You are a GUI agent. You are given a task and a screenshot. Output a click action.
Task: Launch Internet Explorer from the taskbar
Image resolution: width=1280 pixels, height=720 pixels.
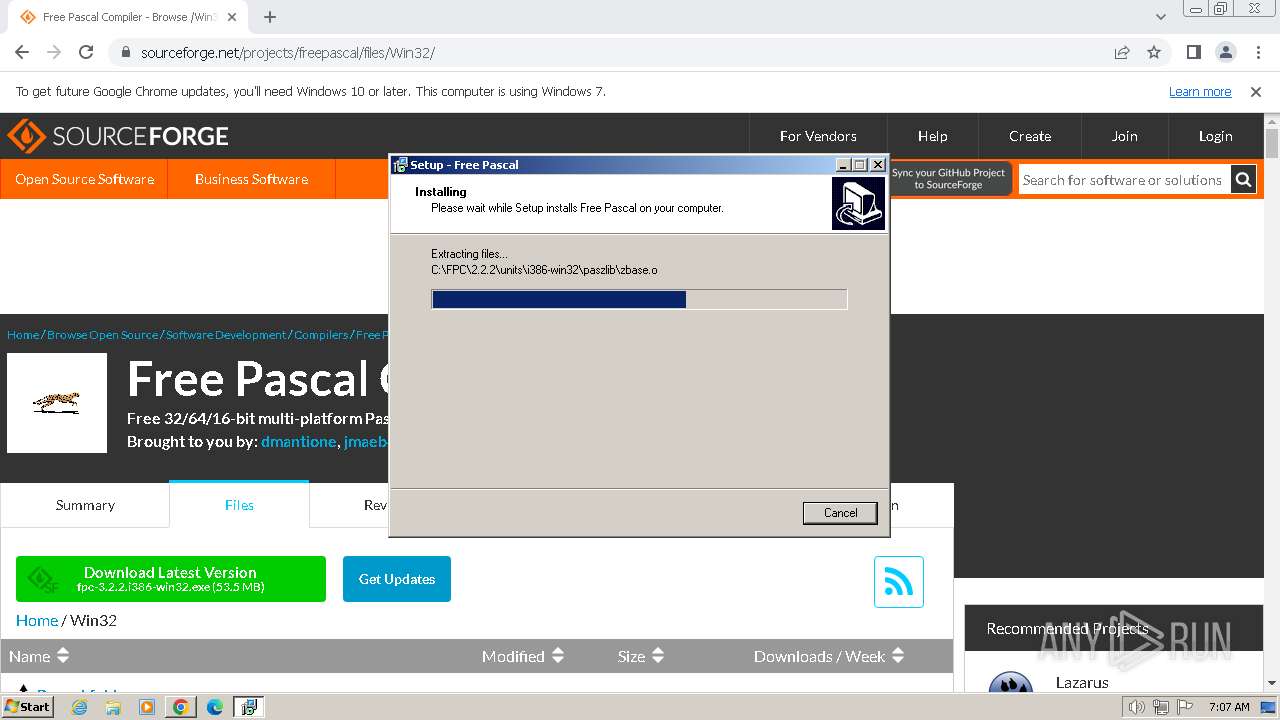80,707
